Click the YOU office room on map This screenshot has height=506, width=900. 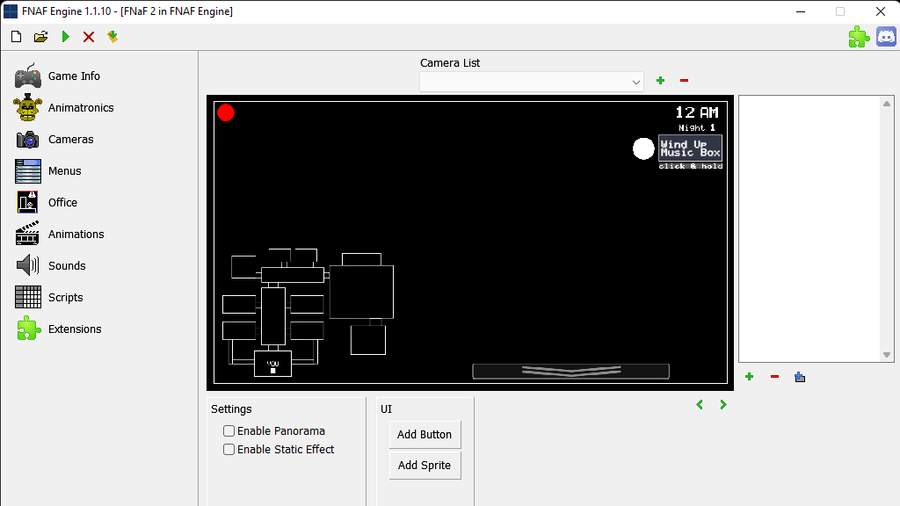point(273,364)
